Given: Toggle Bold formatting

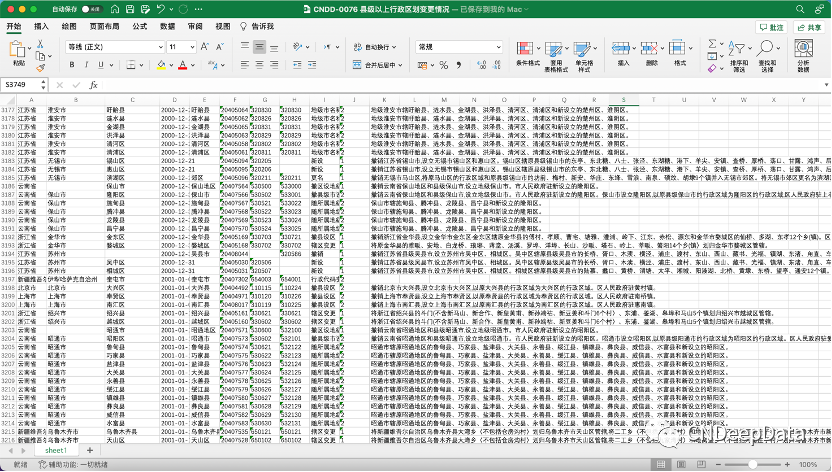Looking at the screenshot, I should 72,65.
